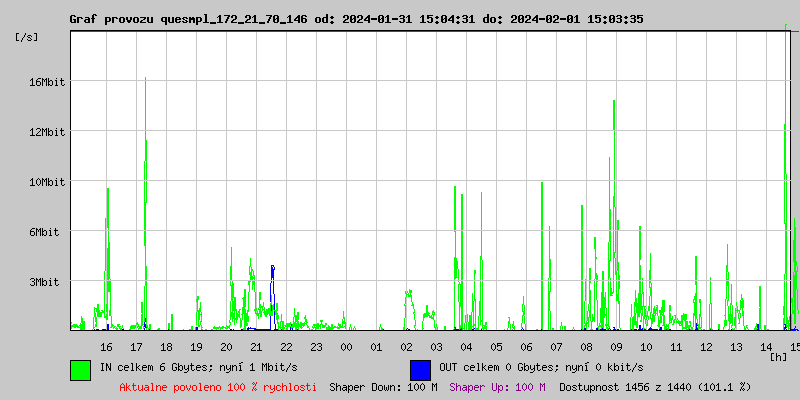Viewport: 800px width, 400px height.
Task: Click the blue OUT legend swatch
Action: [x=420, y=369]
